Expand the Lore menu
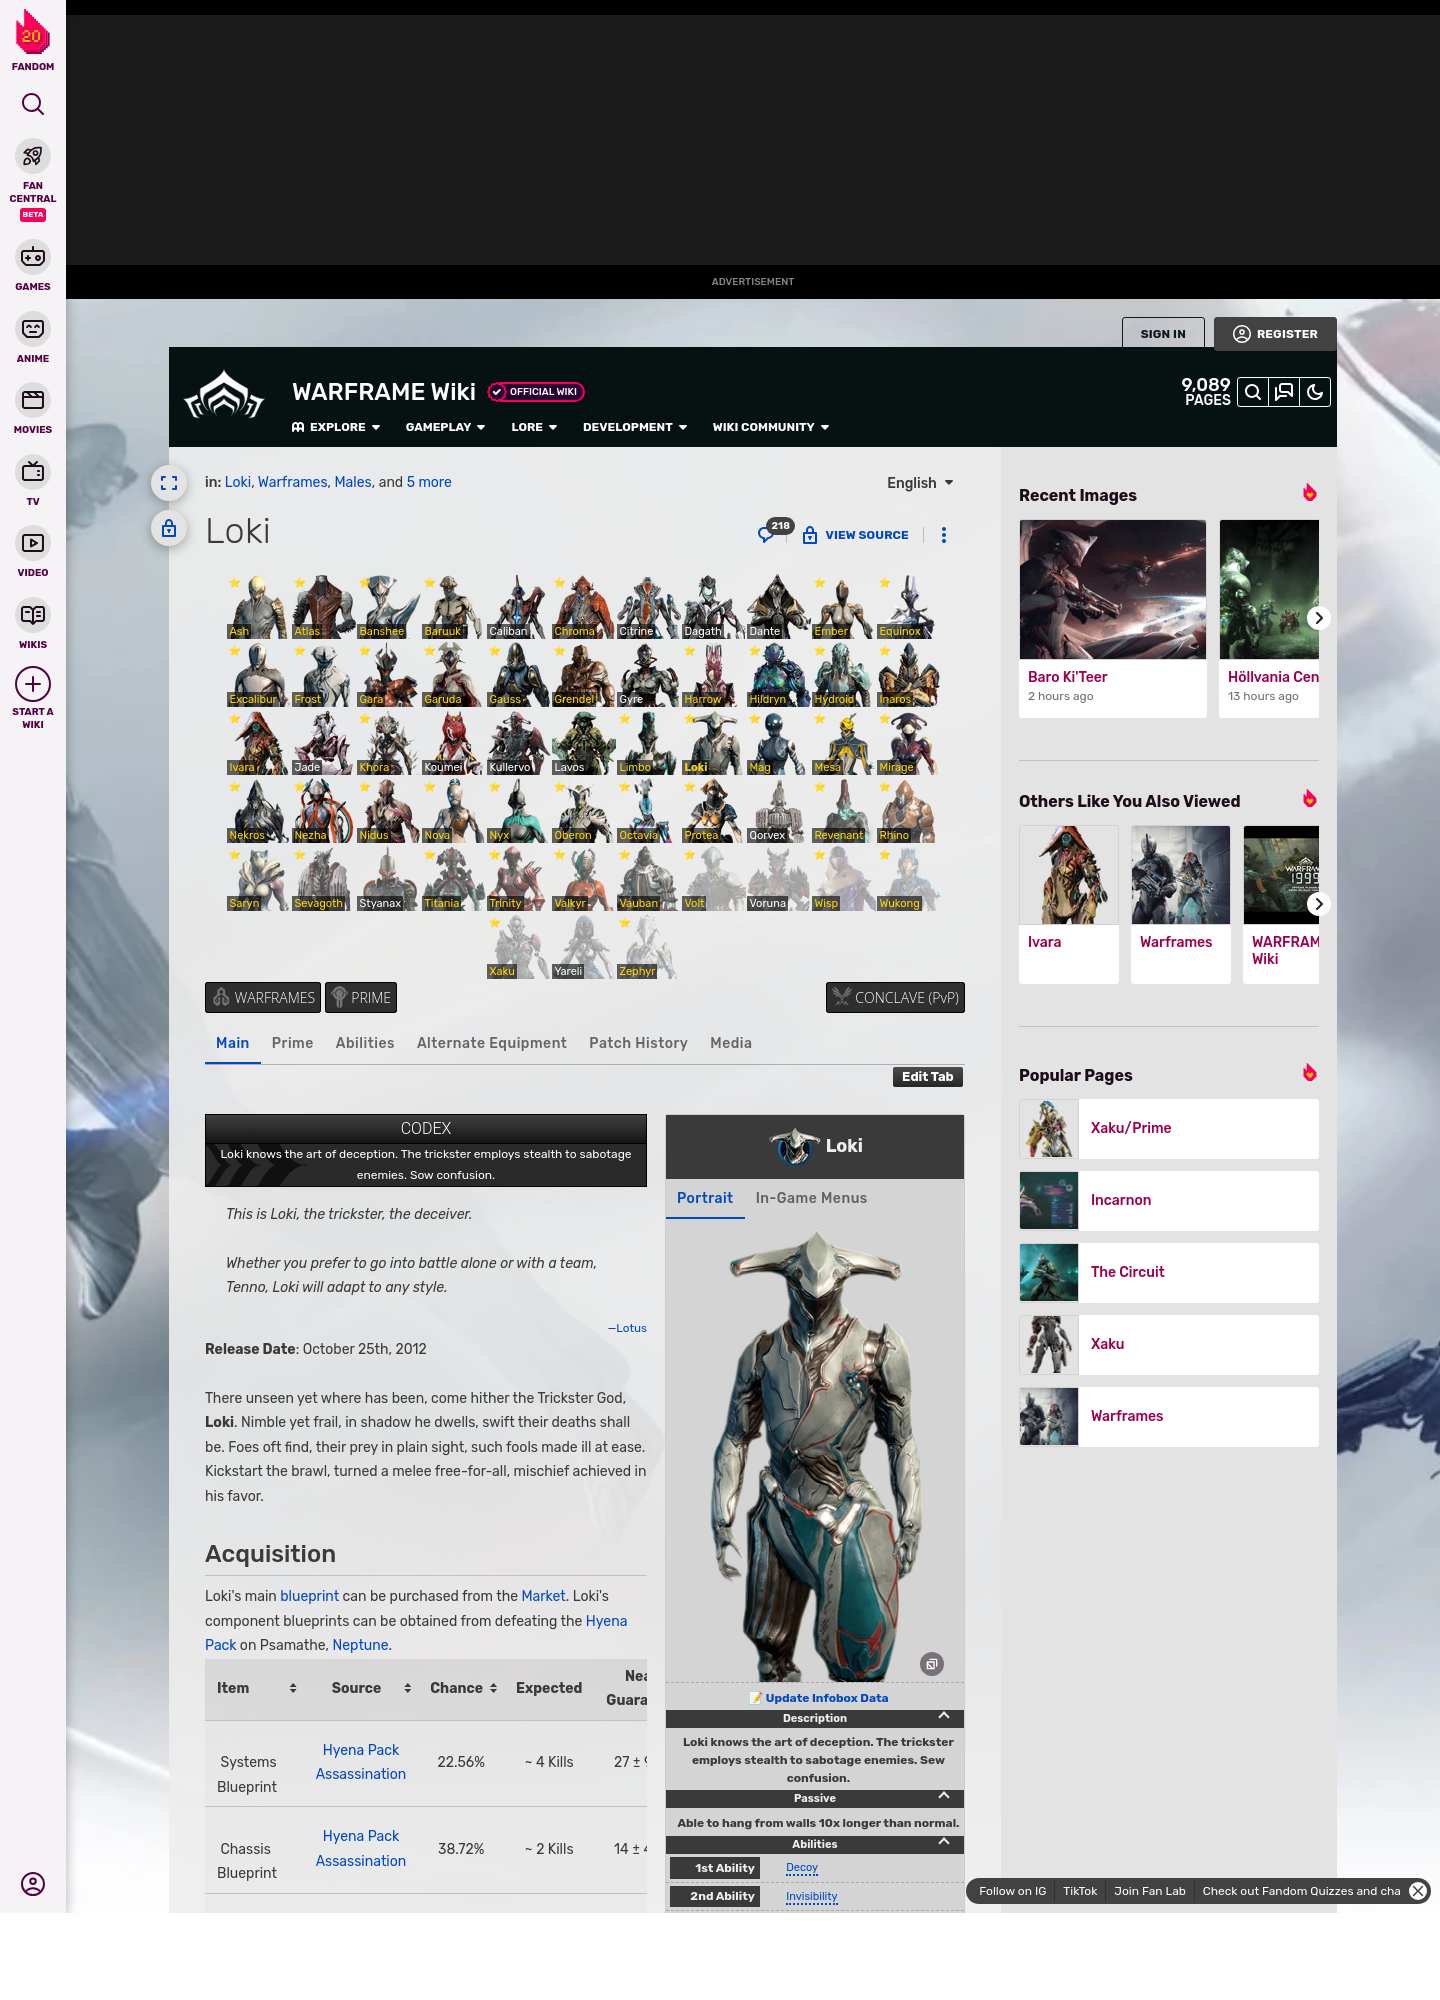 pyautogui.click(x=534, y=427)
